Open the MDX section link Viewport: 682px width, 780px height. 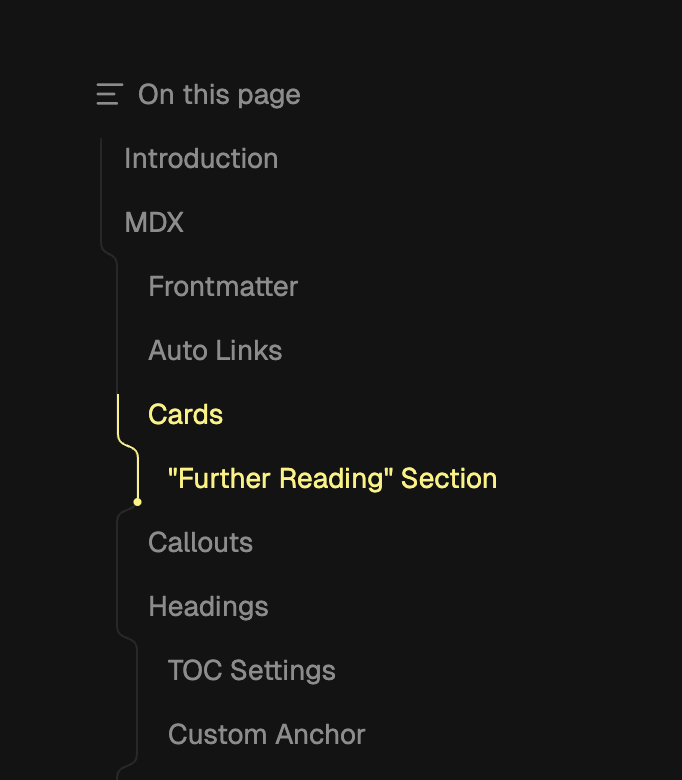tap(154, 223)
